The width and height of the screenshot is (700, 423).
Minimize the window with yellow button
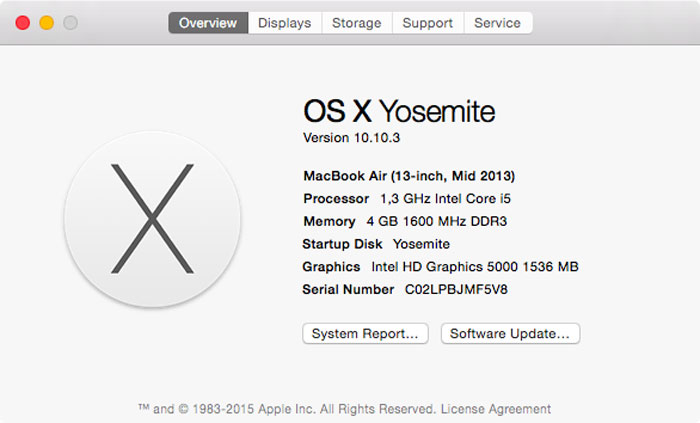click(46, 23)
